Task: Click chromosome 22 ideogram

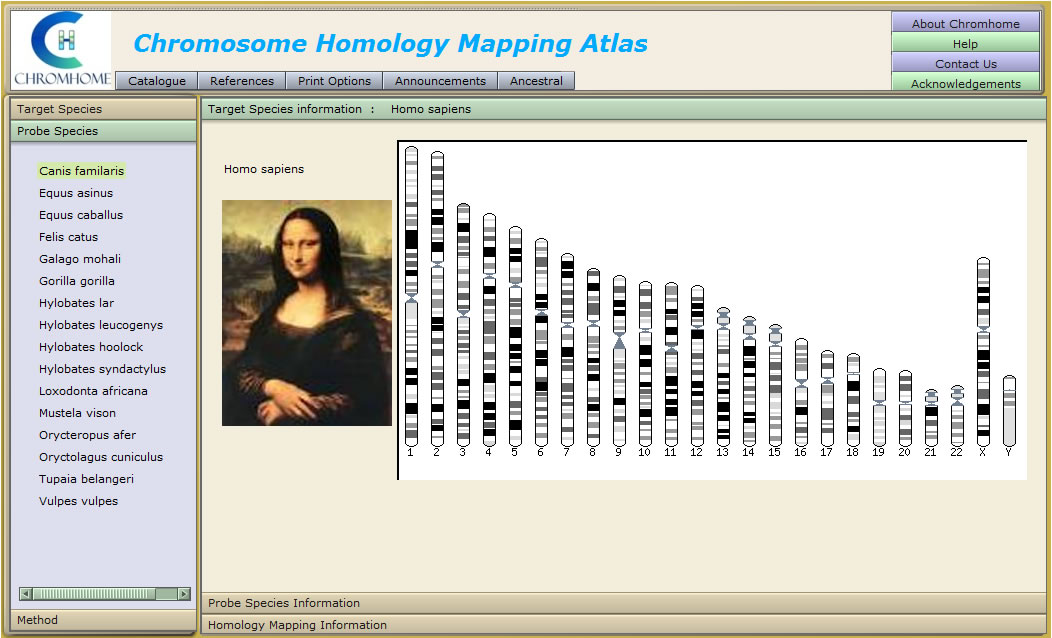Action: click(957, 416)
